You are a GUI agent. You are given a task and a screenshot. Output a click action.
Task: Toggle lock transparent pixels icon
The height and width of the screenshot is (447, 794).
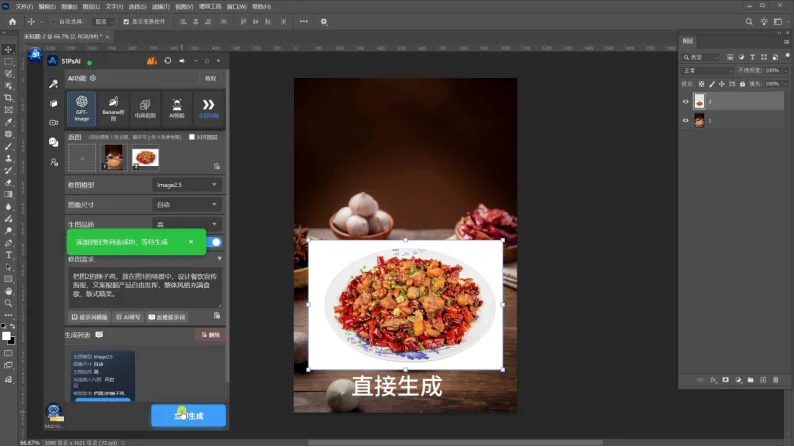[x=701, y=84]
